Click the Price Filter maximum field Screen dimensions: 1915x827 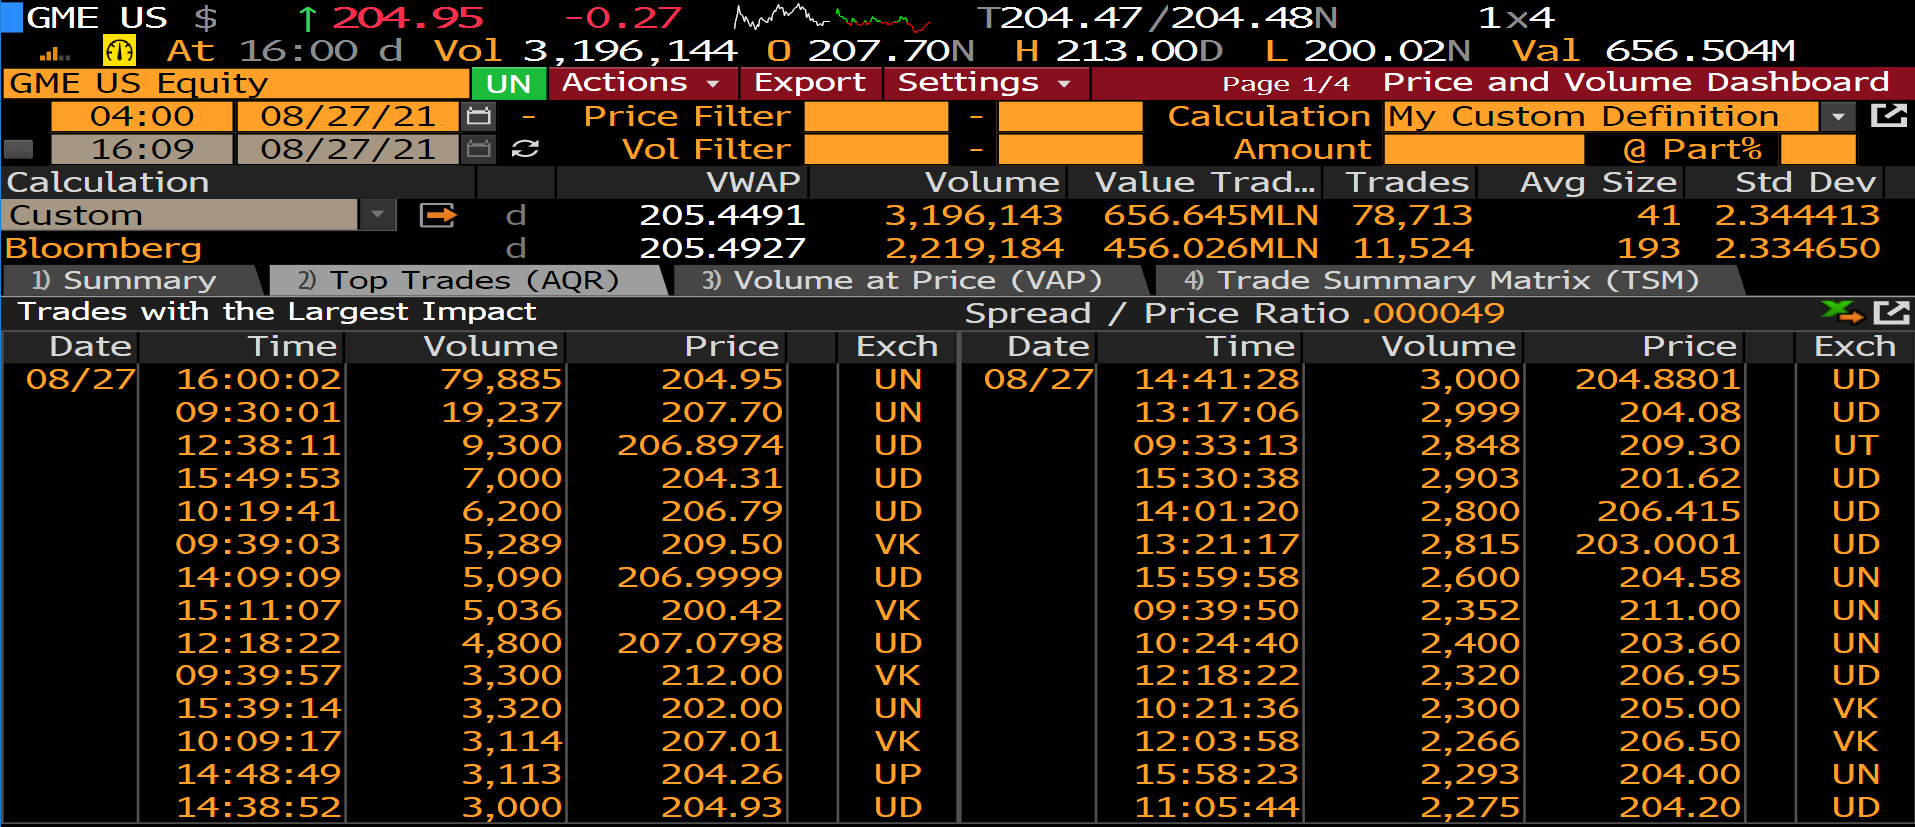[x=1070, y=116]
